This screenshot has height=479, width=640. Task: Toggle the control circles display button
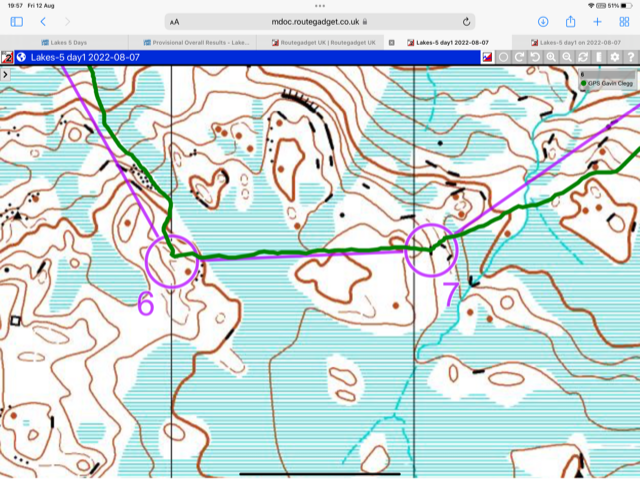503,58
